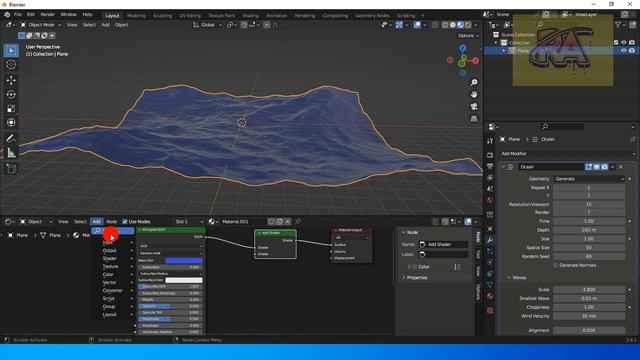Open the Slot 1 material slot dropdown
Image resolution: width=640 pixels, height=360 pixels.
(x=189, y=222)
